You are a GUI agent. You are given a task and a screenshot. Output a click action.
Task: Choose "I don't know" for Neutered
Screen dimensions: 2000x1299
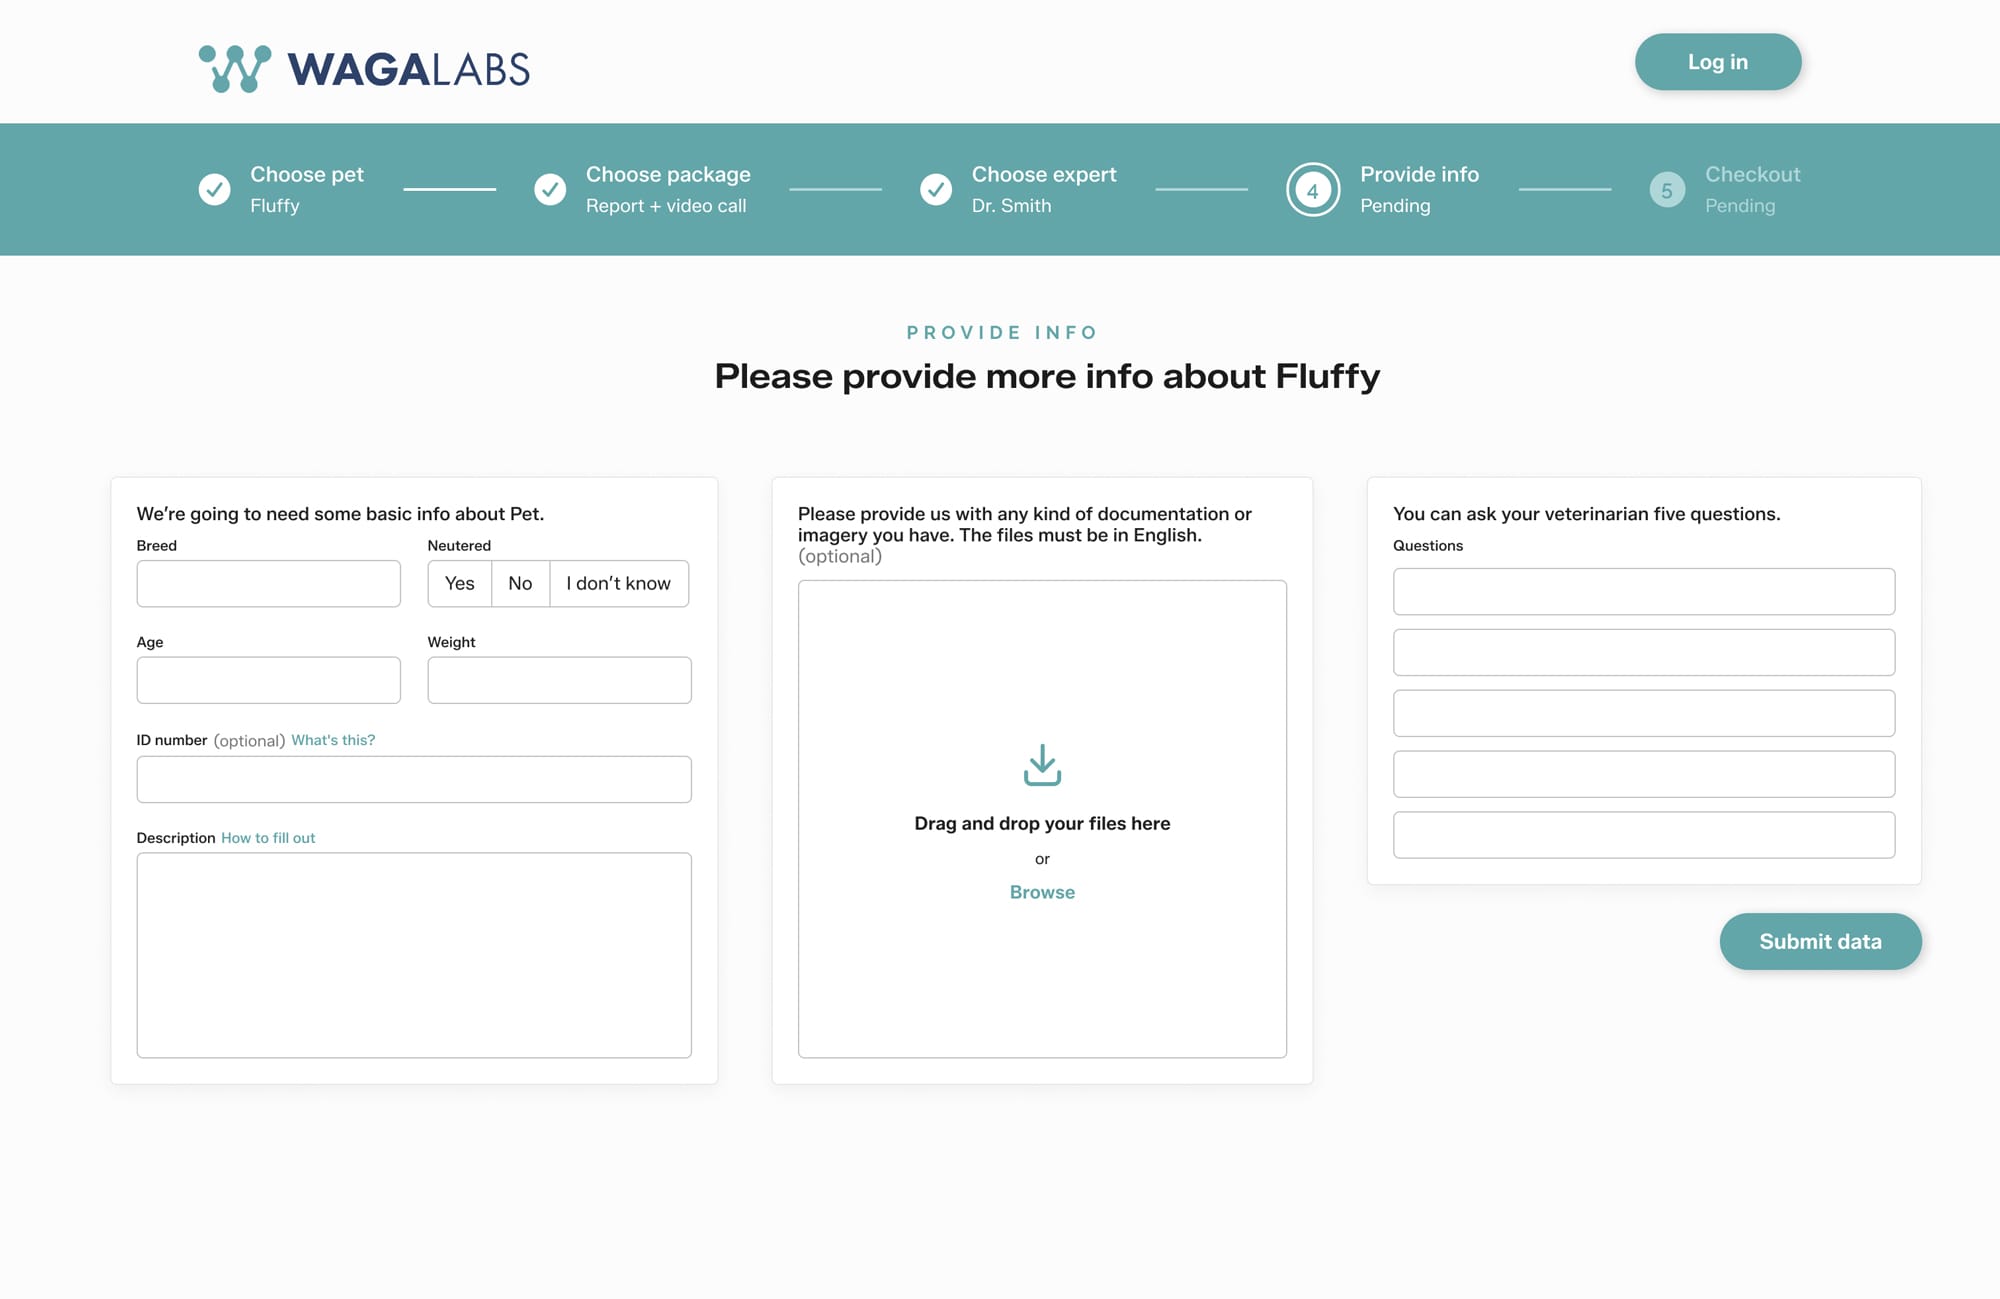tap(618, 584)
